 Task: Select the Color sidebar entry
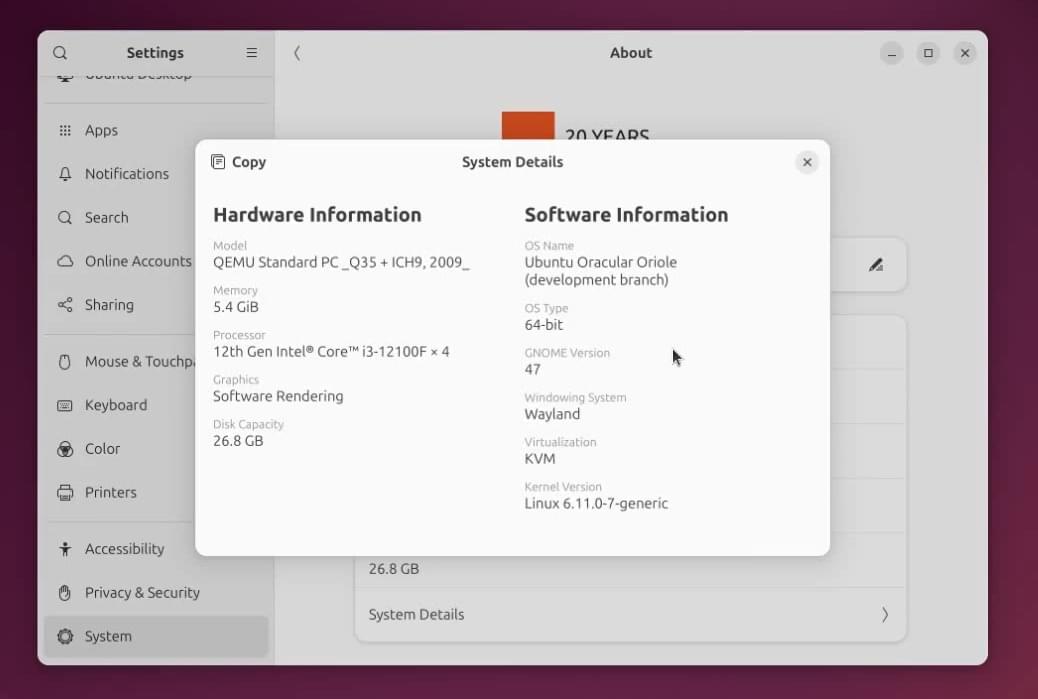(156, 449)
